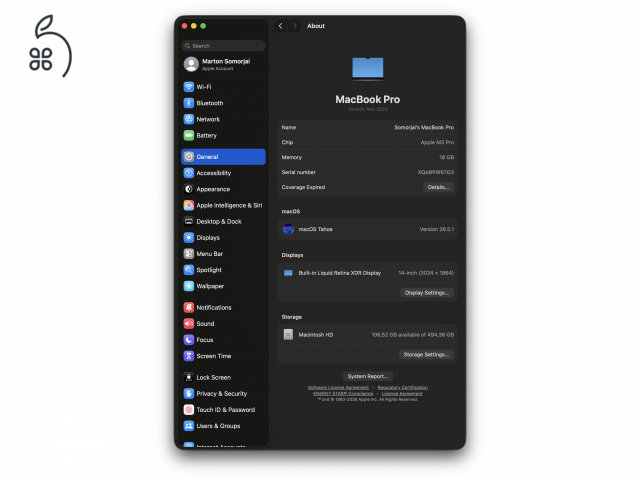Open Apple Intelligence & Siri icon
Screen dimensions: 640x480
(x=189, y=205)
